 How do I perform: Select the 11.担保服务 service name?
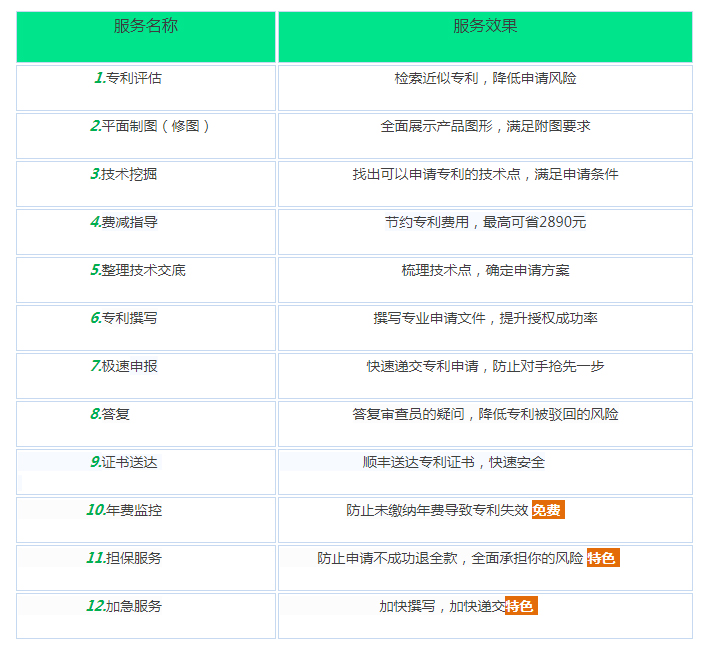click(124, 558)
